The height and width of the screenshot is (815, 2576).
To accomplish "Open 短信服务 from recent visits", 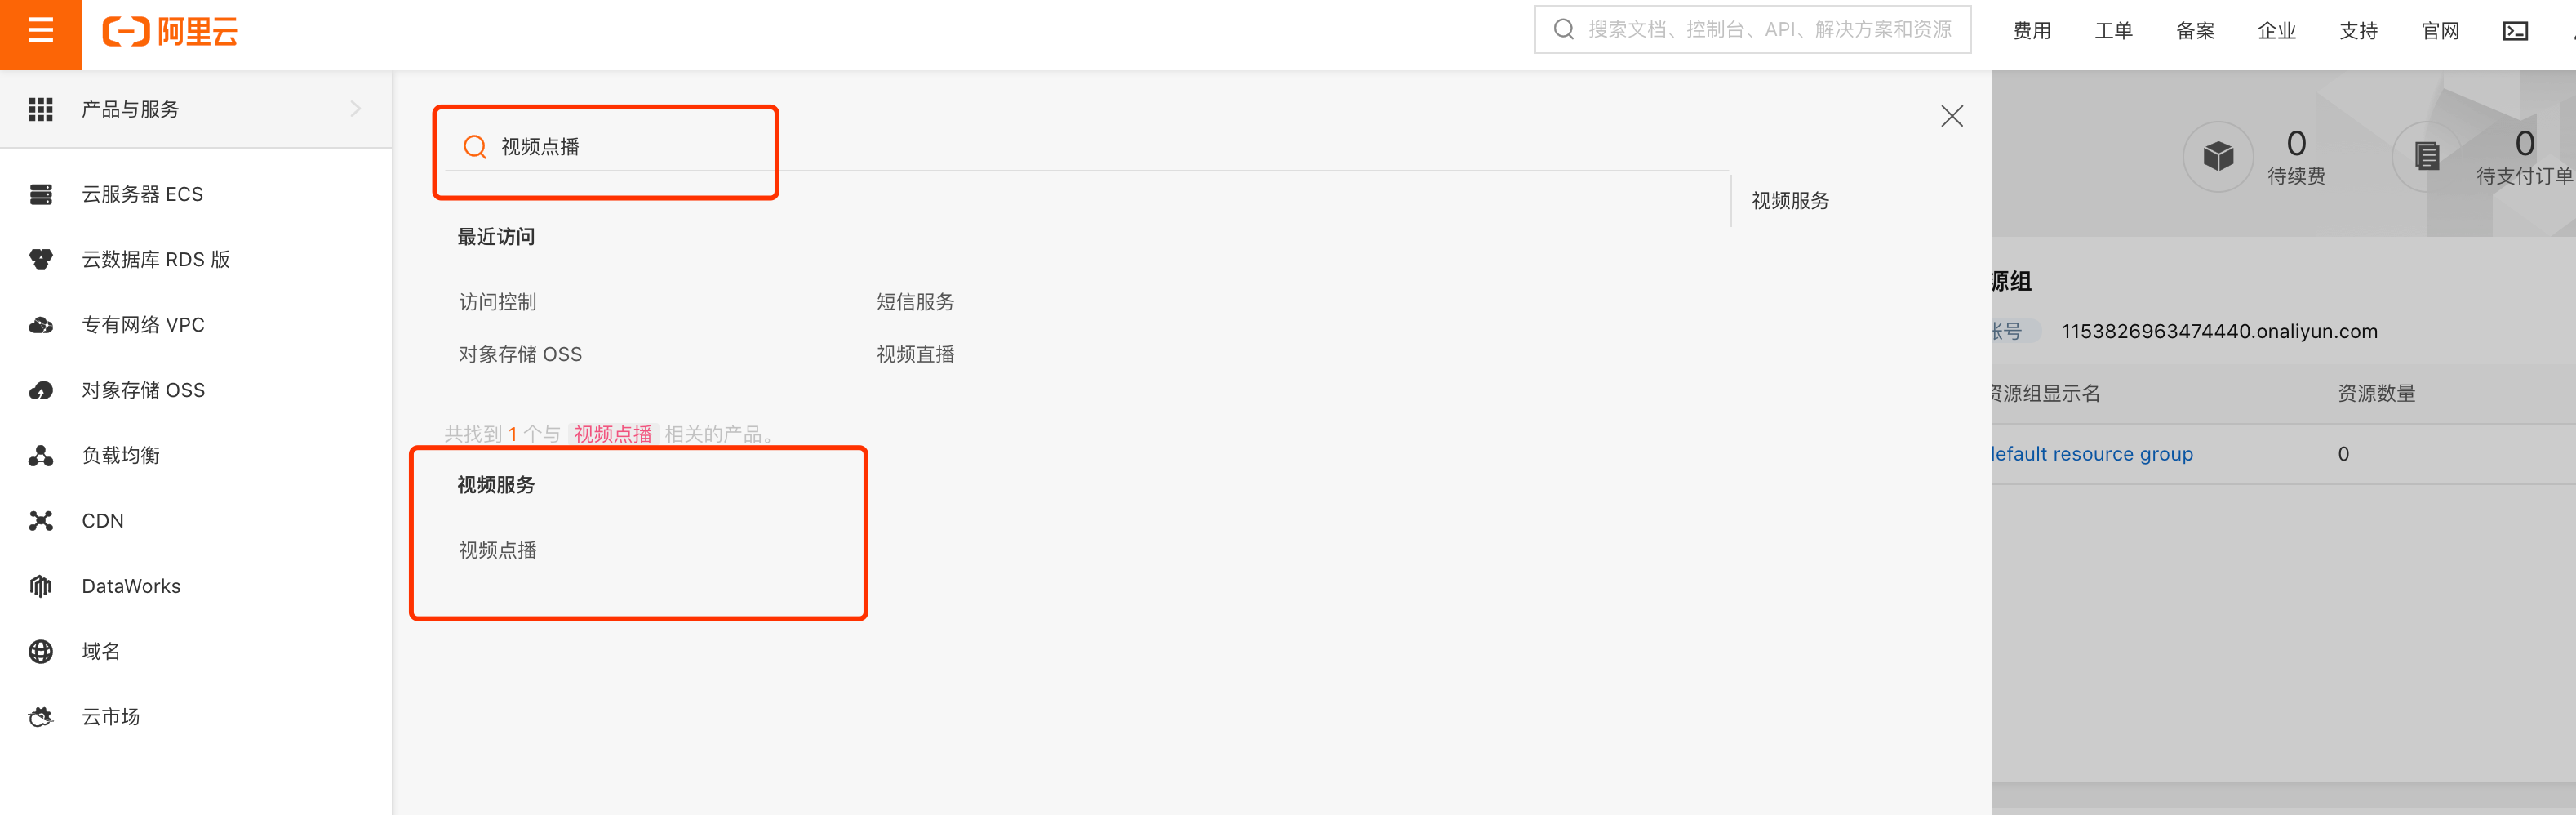I will tap(915, 302).
